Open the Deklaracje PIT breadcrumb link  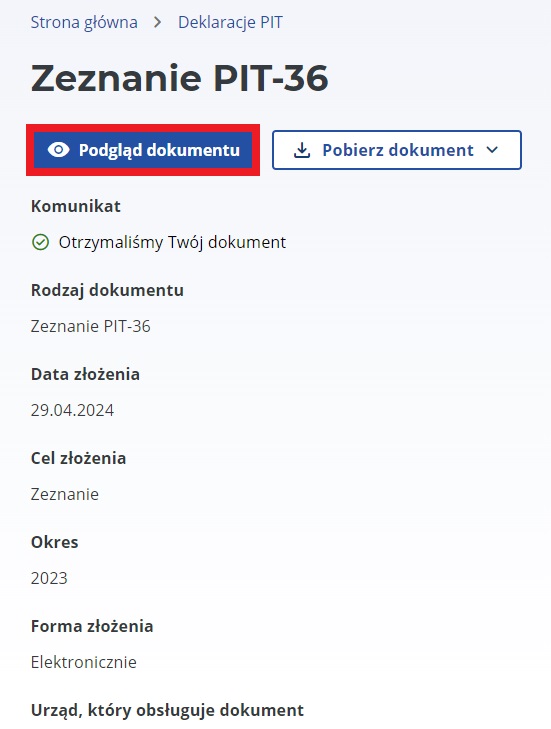[x=231, y=22]
